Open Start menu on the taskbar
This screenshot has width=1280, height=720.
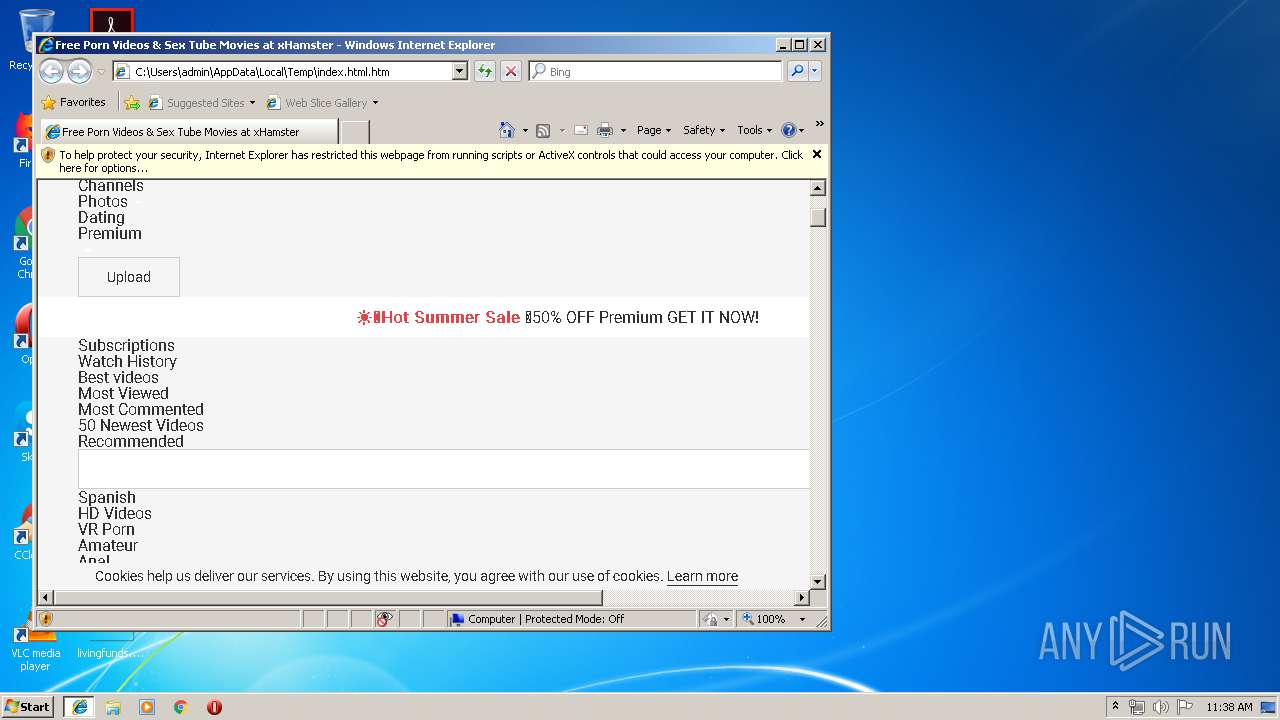click(x=28, y=706)
